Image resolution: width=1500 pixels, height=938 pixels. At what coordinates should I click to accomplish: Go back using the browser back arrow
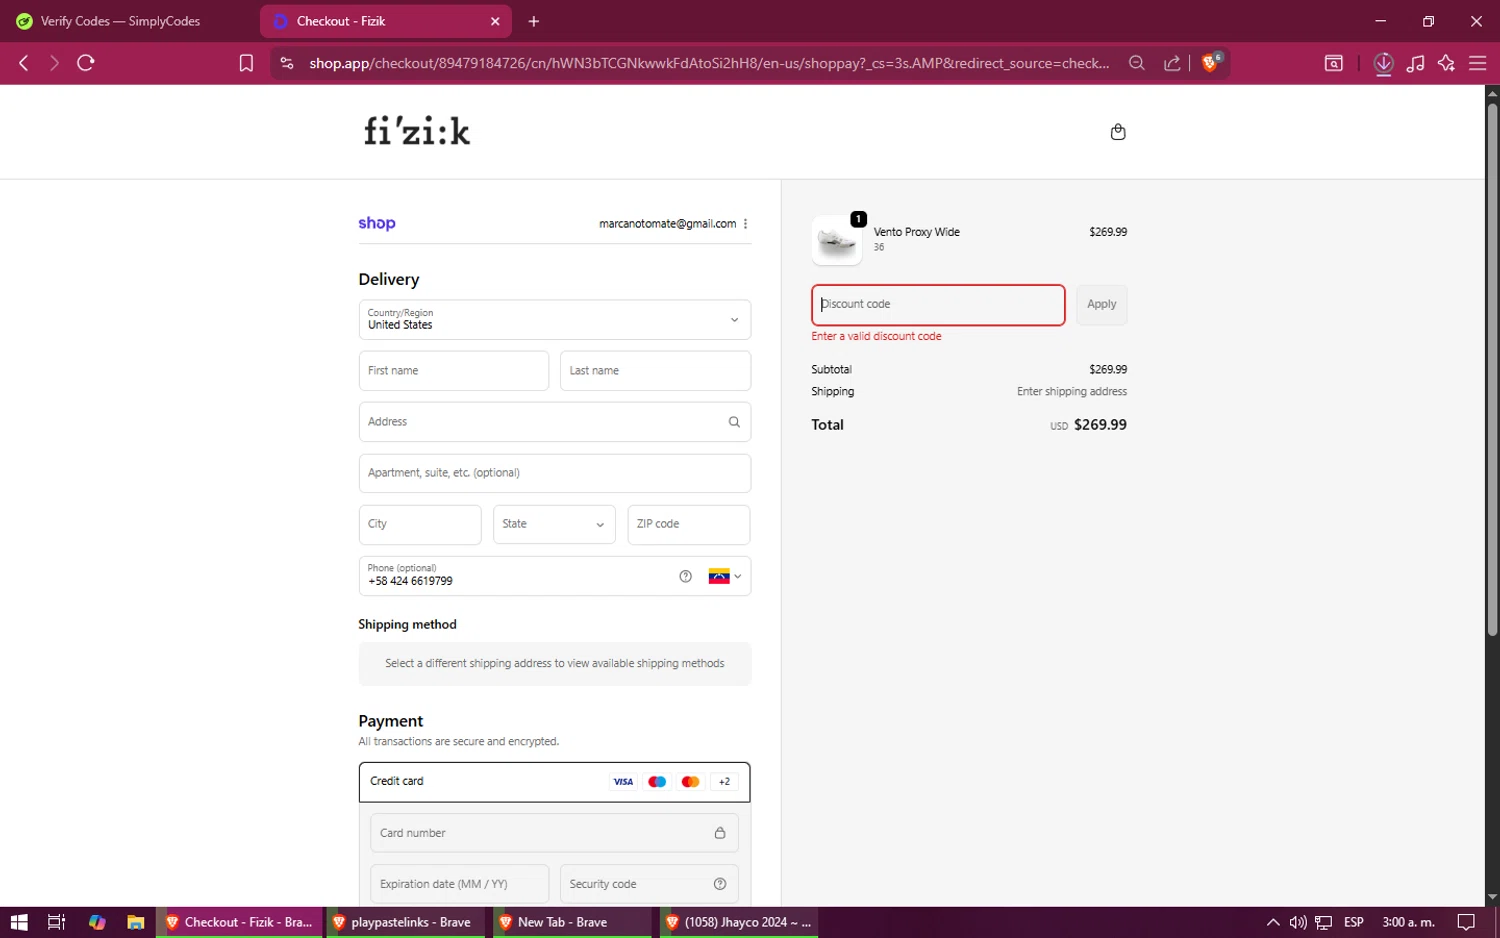(24, 63)
